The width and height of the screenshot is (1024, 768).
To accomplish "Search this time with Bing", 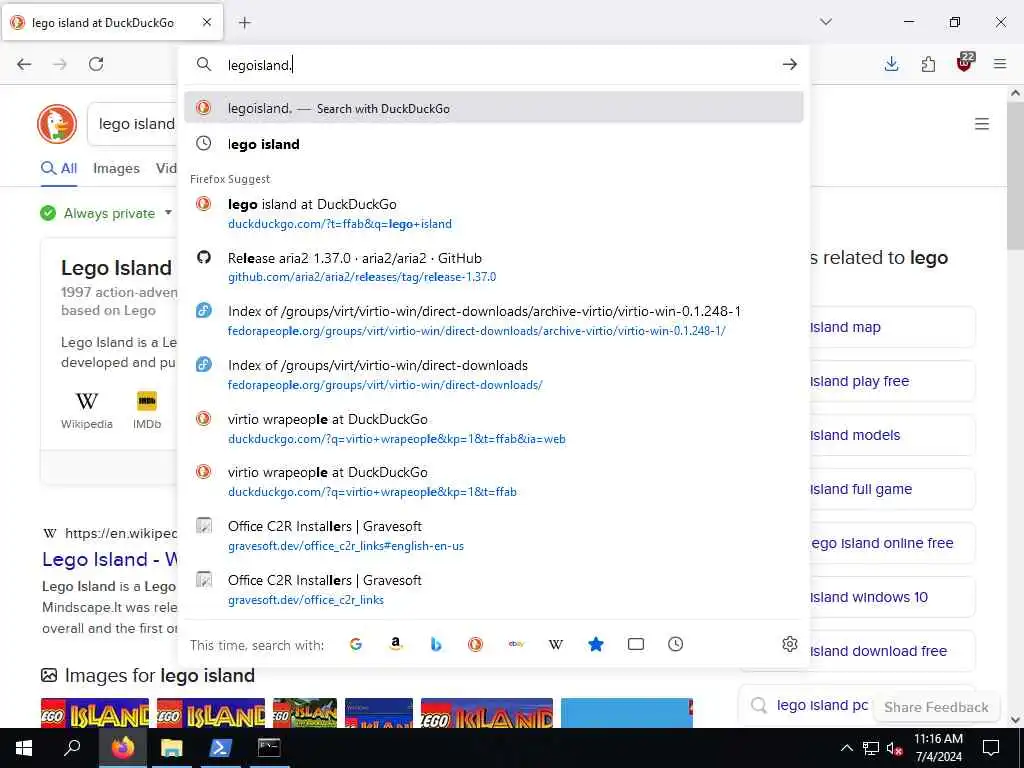I will (x=436, y=645).
